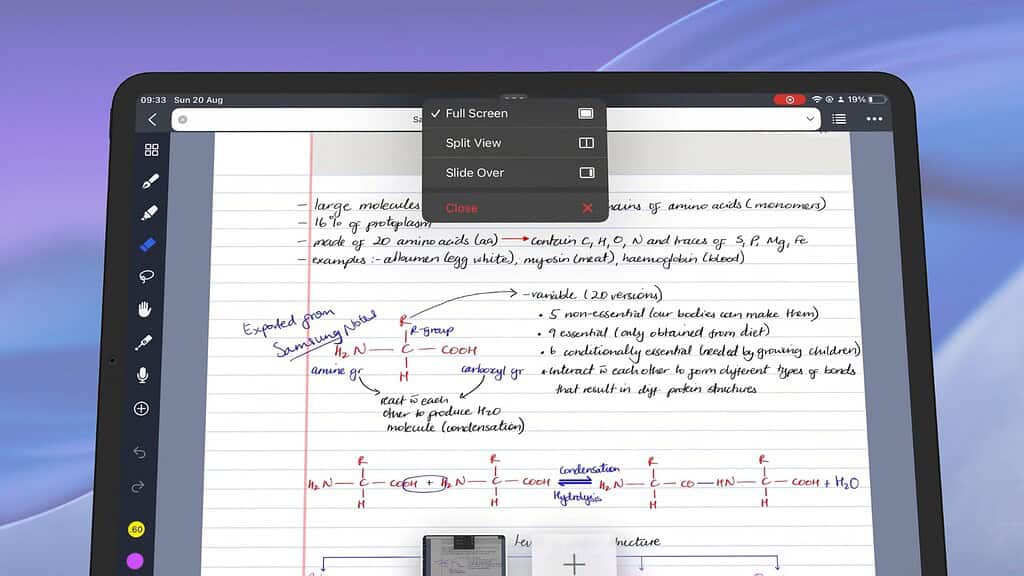Choose the Full Screen option
Screen dimensions: 1024x576
[x=515, y=114]
